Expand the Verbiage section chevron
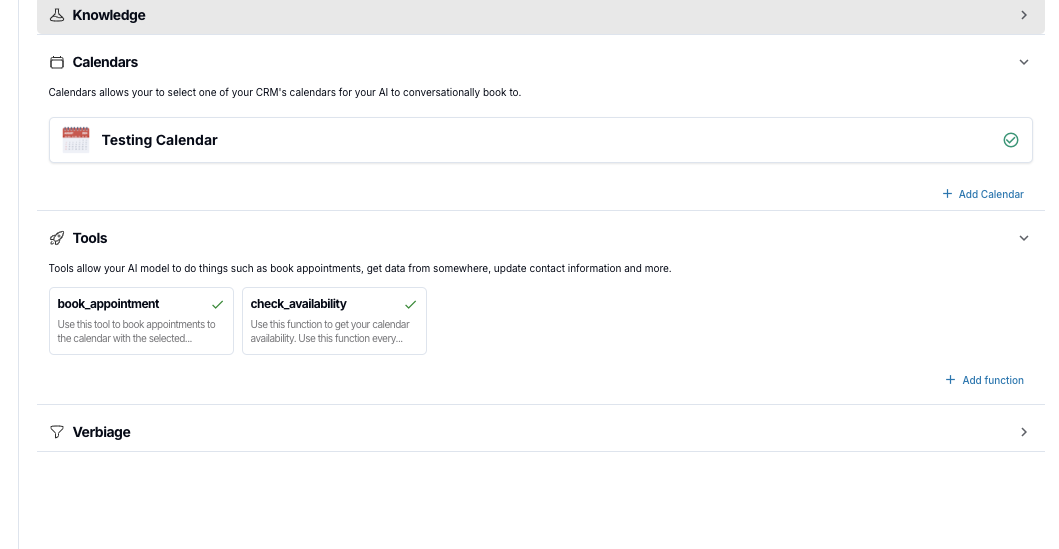 click(x=1024, y=432)
